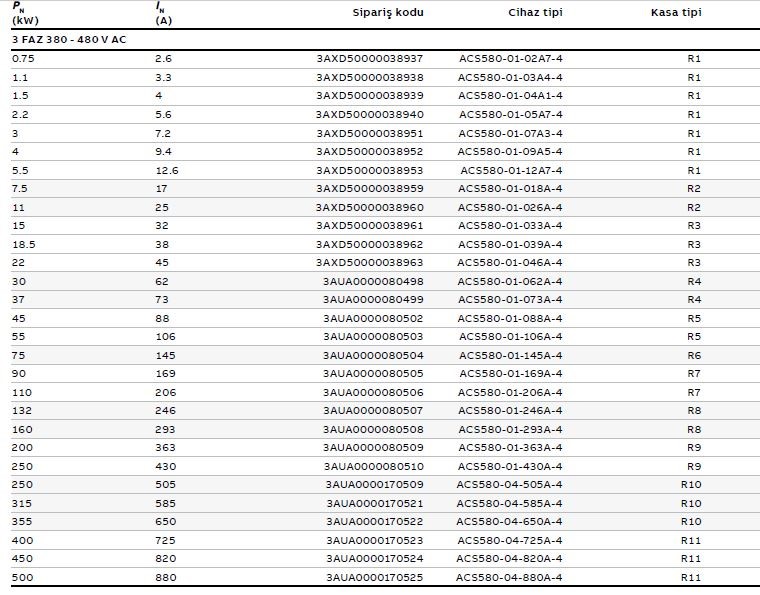This screenshot has width=760, height=595.
Task: Click order code 3AXD50000038963
Action: tap(370, 263)
